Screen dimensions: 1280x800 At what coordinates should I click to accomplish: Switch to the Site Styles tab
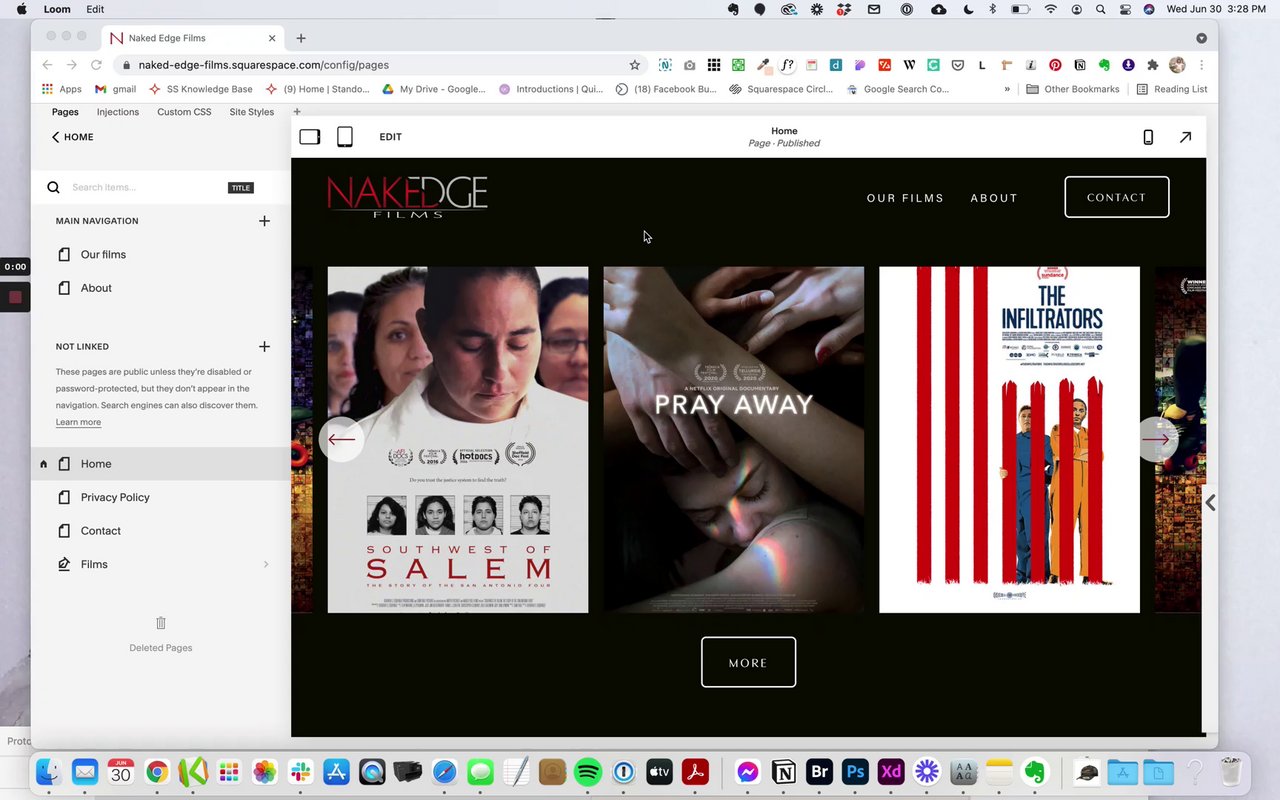coord(252,112)
